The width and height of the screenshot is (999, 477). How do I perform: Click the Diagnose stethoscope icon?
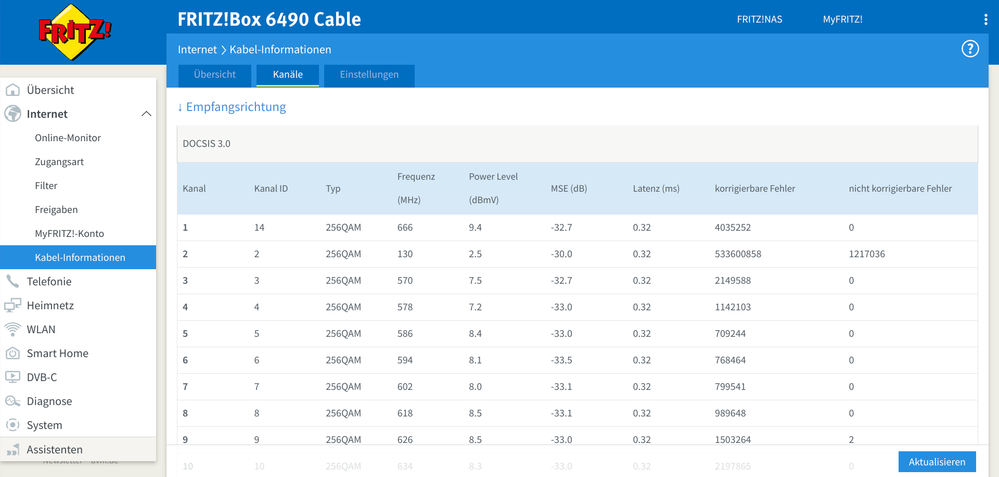click(x=13, y=401)
